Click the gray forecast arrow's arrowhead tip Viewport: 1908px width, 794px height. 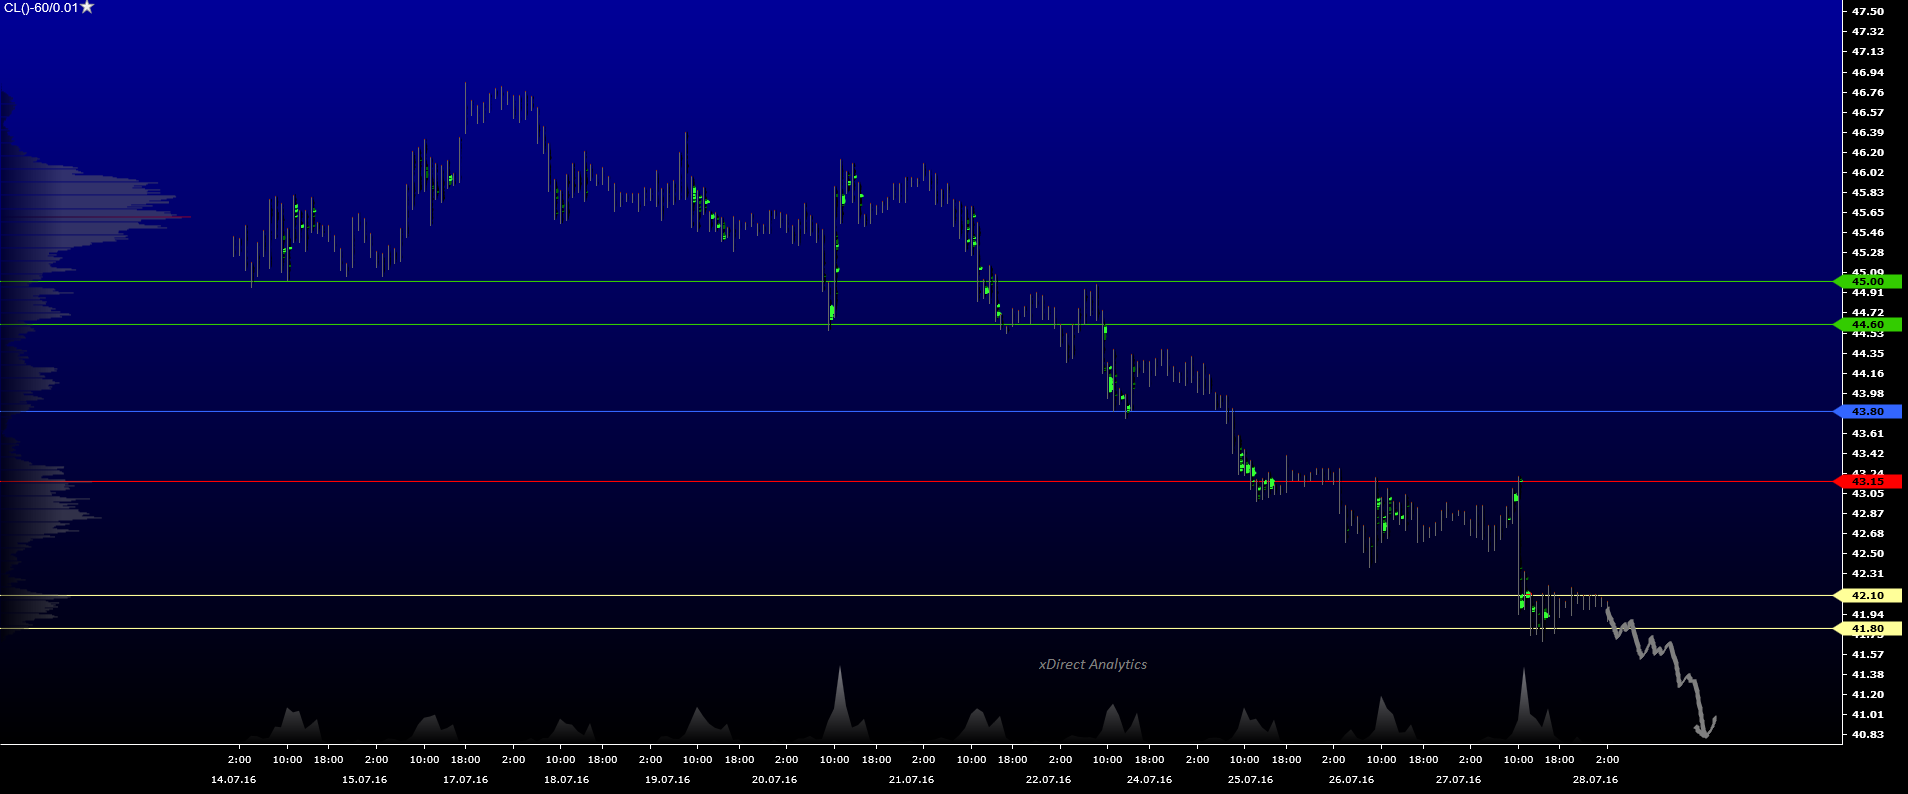1704,735
